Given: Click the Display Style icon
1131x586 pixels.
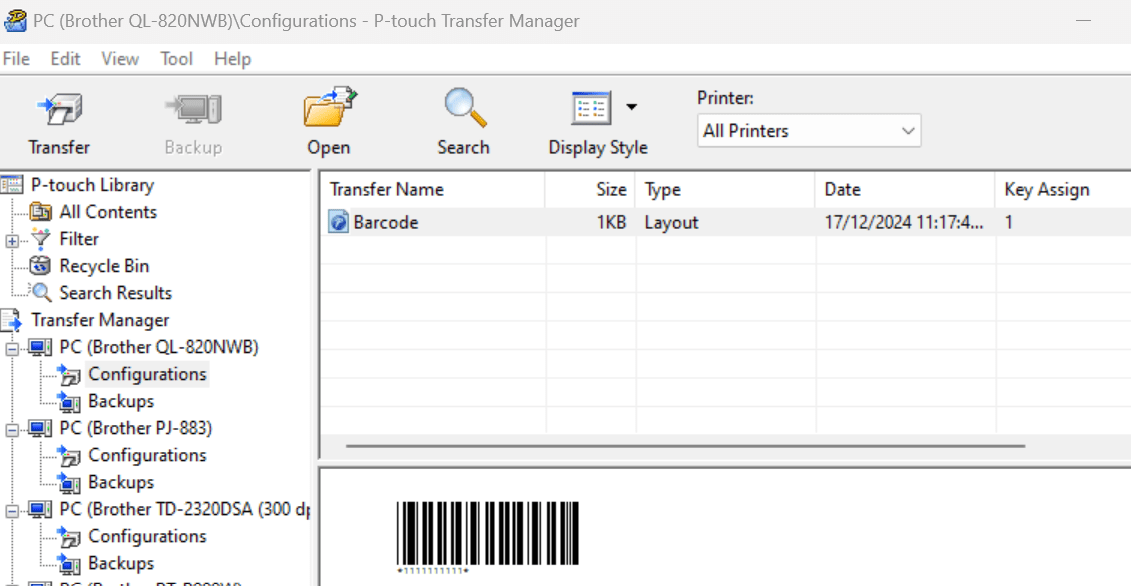Looking at the screenshot, I should (591, 109).
